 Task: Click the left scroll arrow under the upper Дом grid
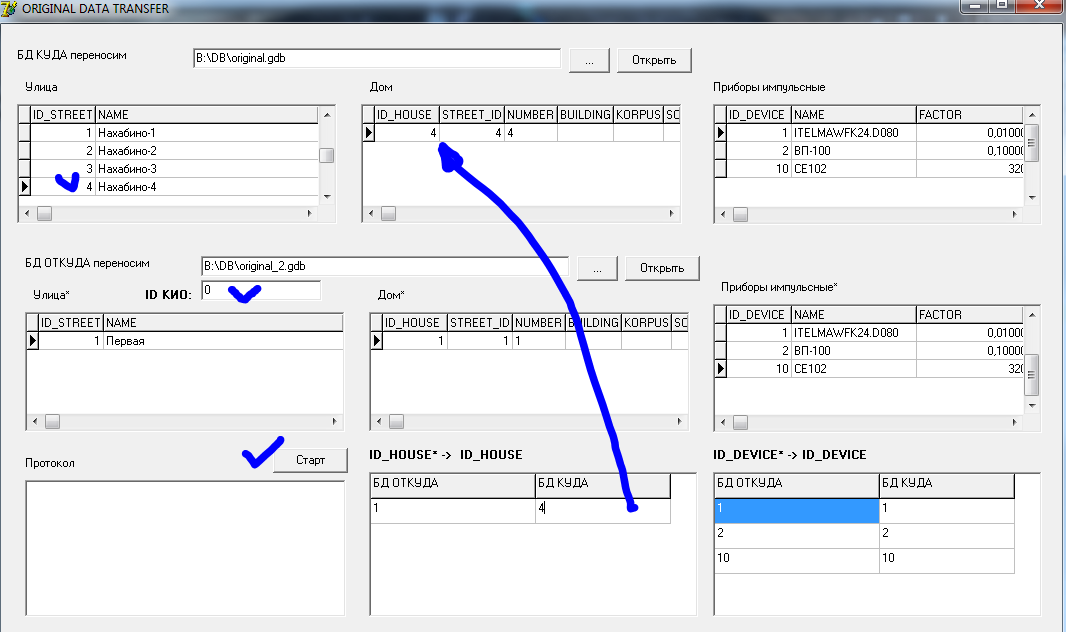(369, 213)
